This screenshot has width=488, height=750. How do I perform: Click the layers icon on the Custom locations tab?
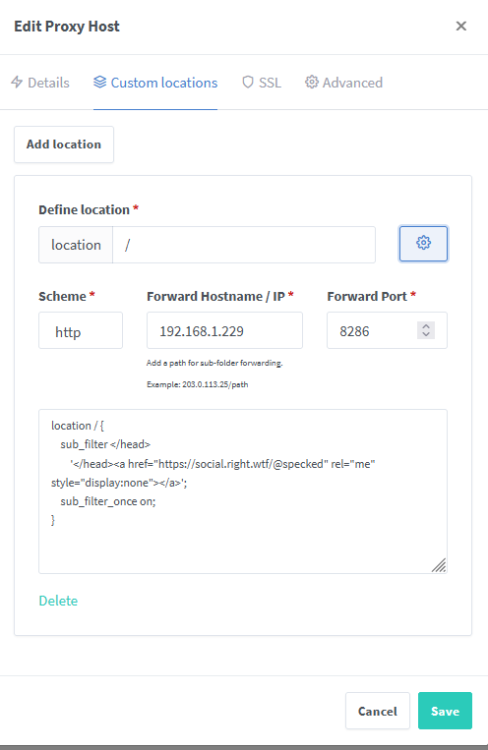(100, 82)
